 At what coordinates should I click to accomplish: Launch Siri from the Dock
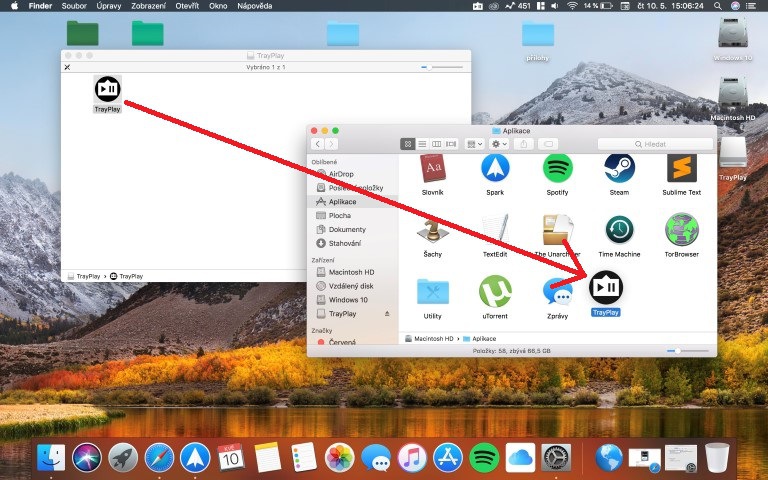click(x=87, y=458)
